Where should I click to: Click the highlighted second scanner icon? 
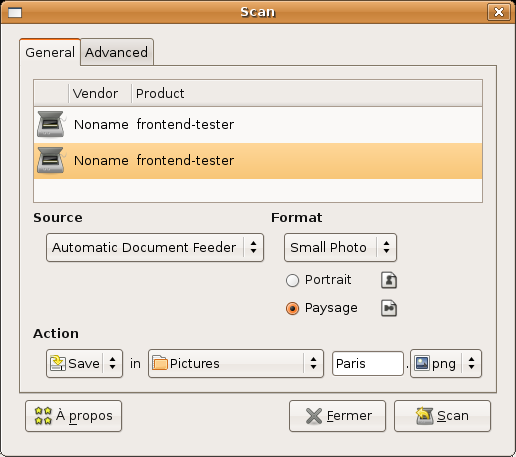click(x=51, y=160)
